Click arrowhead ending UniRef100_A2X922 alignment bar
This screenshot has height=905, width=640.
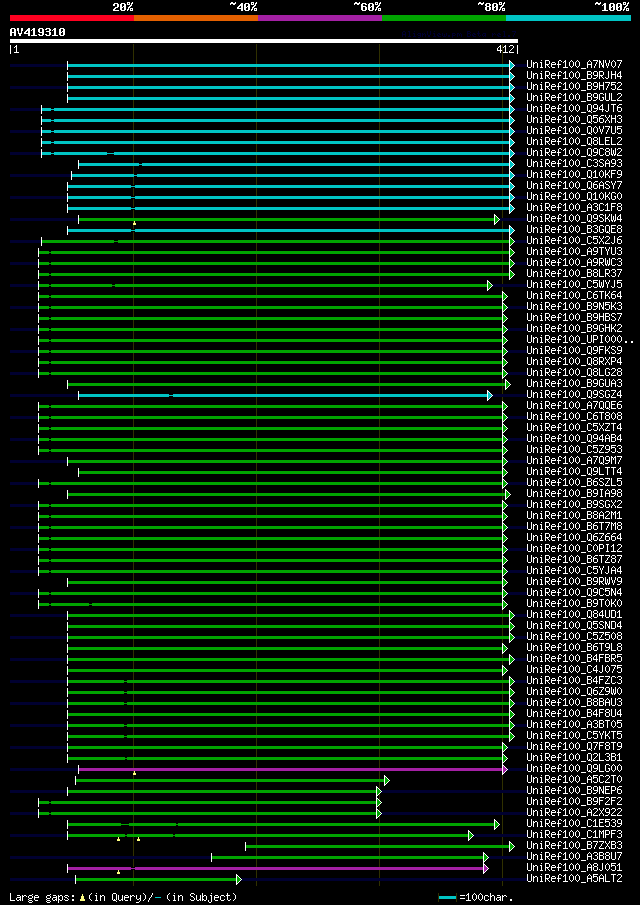(379, 813)
